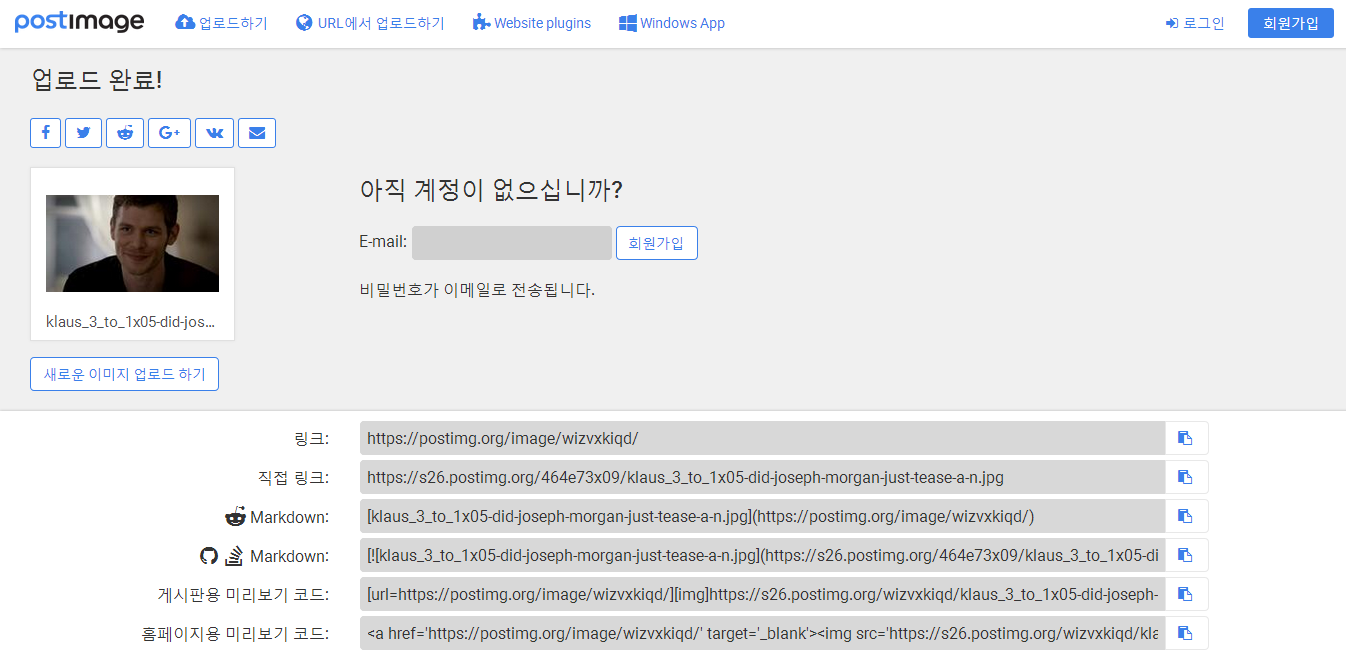Select the 직접 링크 URL field
Image resolution: width=1346 pixels, height=654 pixels.
click(763, 477)
